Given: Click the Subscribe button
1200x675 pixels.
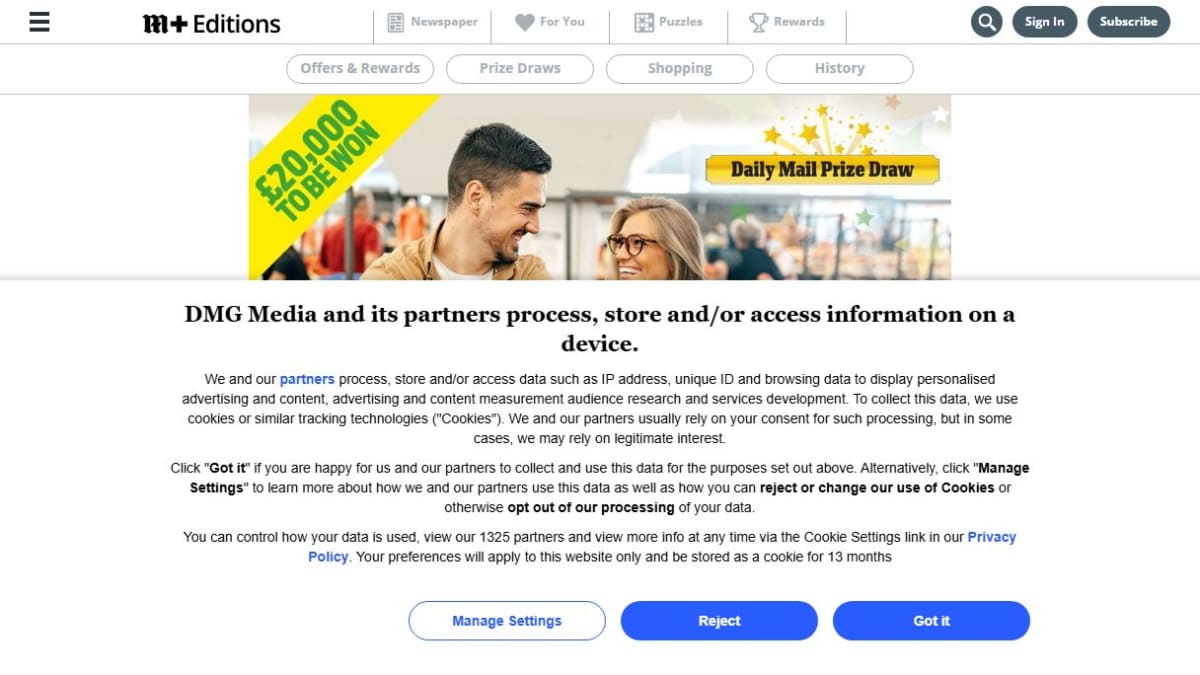Looking at the screenshot, I should tap(1129, 22).
